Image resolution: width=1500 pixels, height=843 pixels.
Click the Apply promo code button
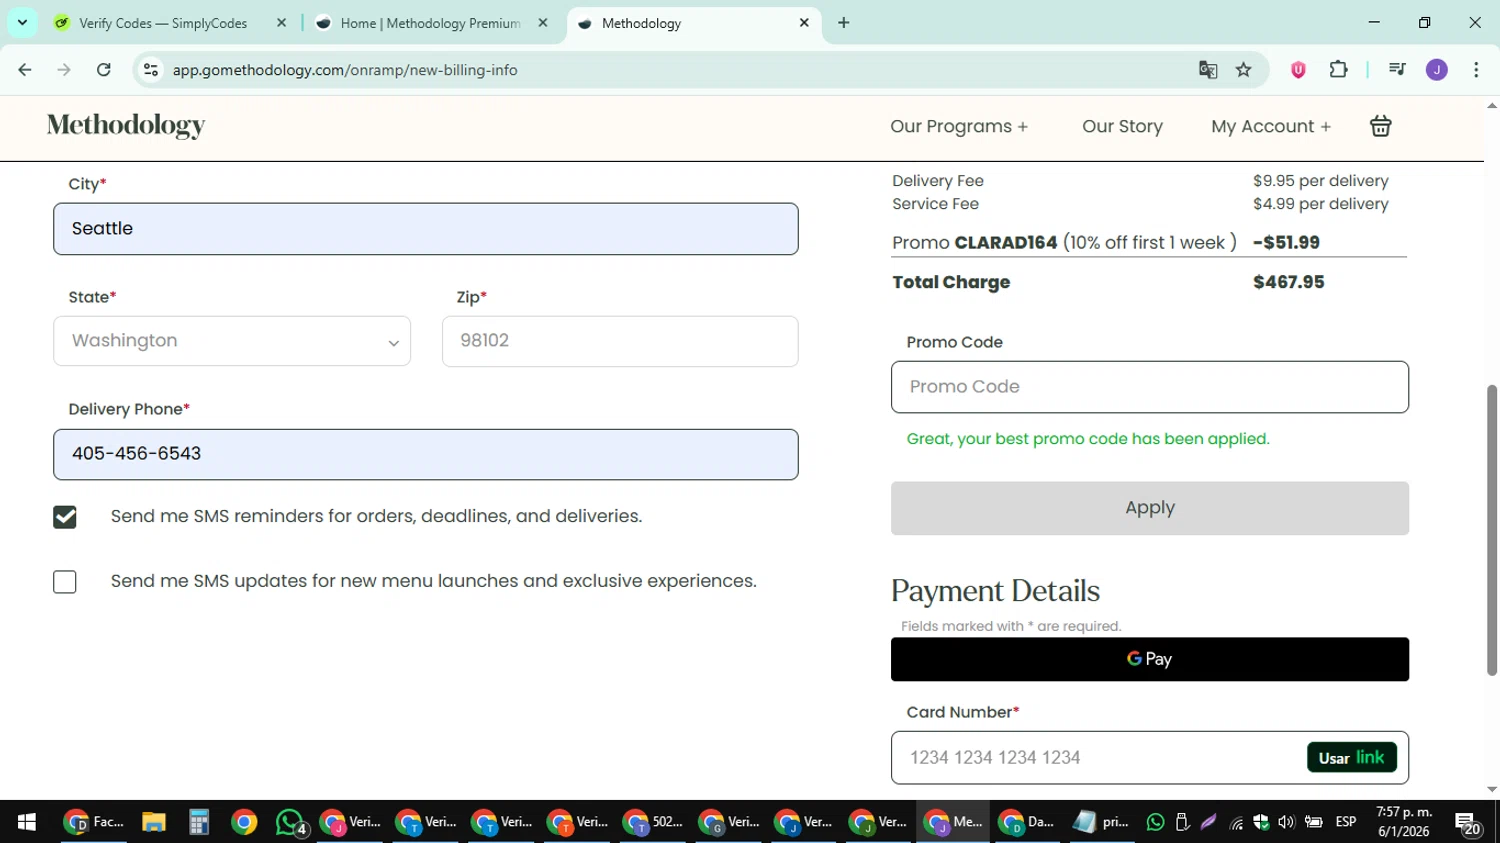tap(1150, 508)
